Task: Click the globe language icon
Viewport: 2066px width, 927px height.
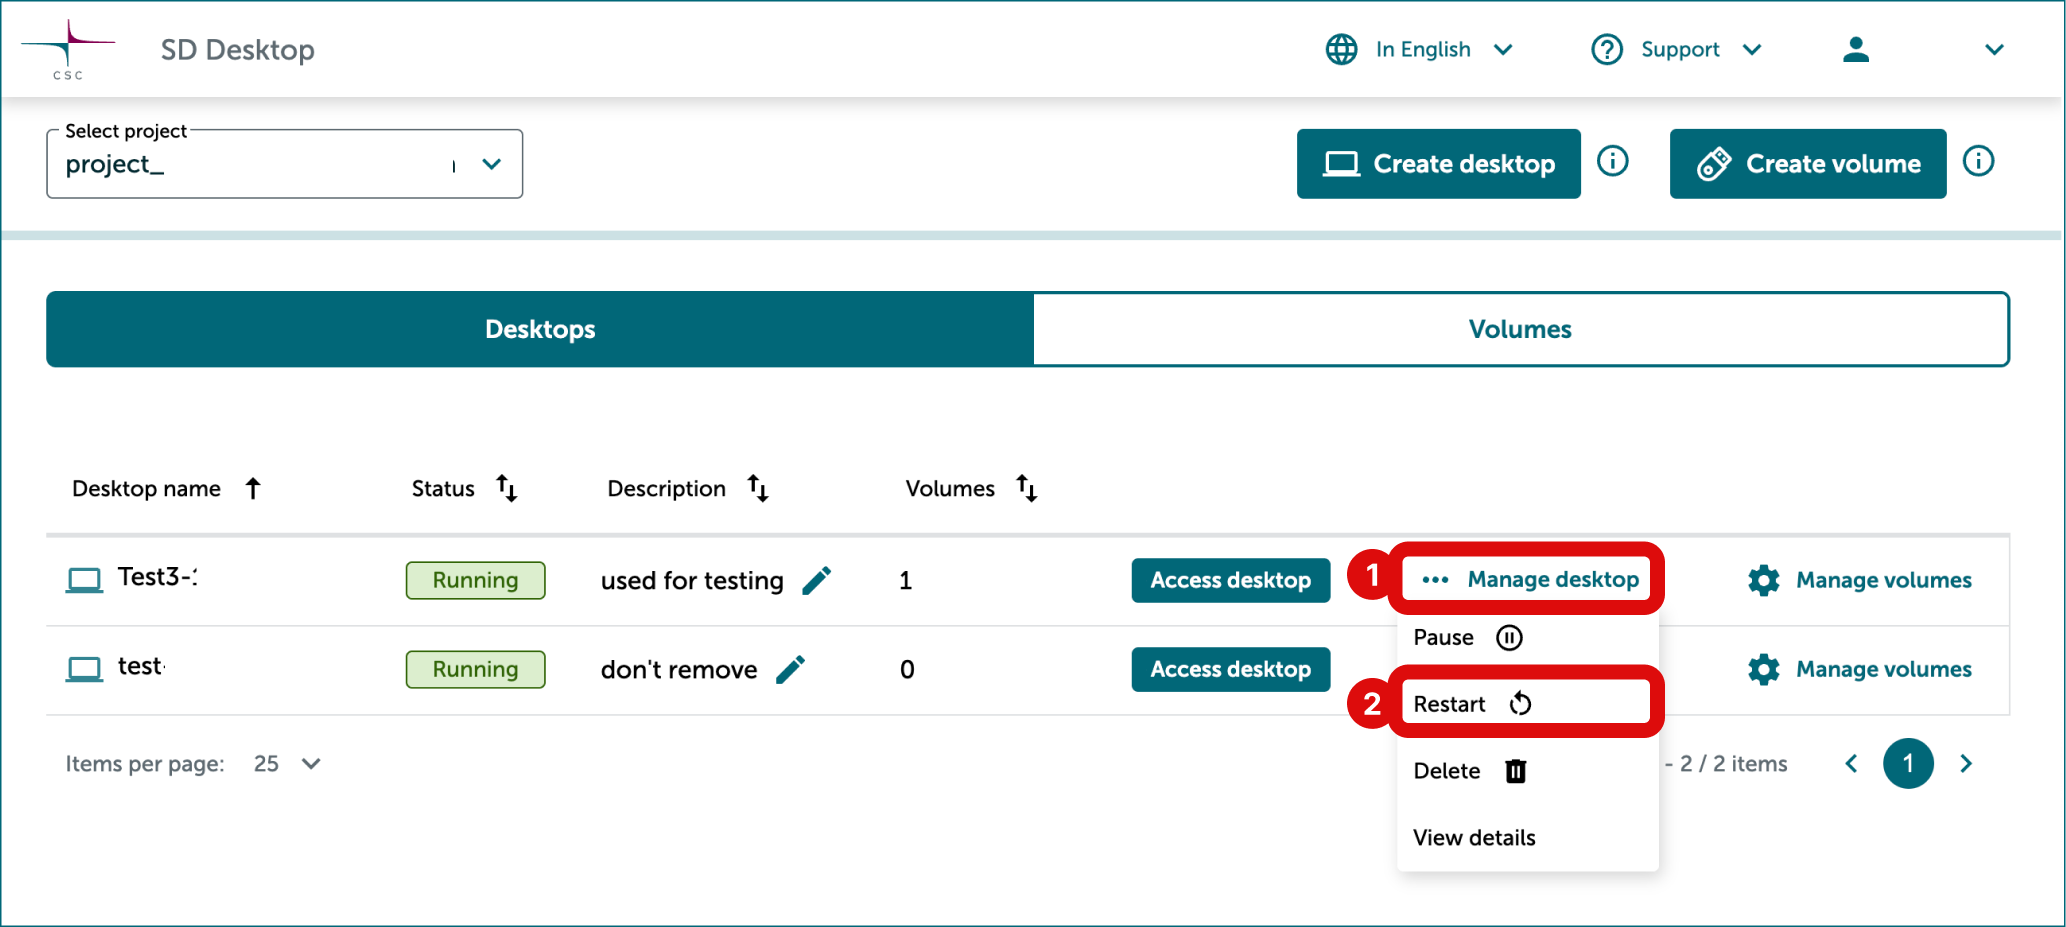Action: (x=1341, y=49)
